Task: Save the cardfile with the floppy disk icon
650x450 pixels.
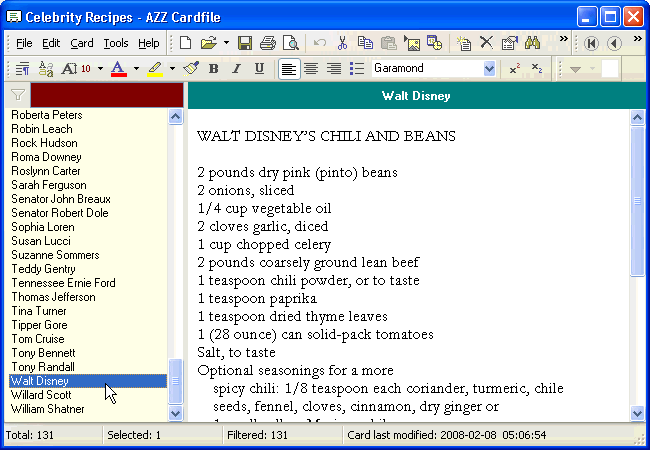Action: (245, 43)
